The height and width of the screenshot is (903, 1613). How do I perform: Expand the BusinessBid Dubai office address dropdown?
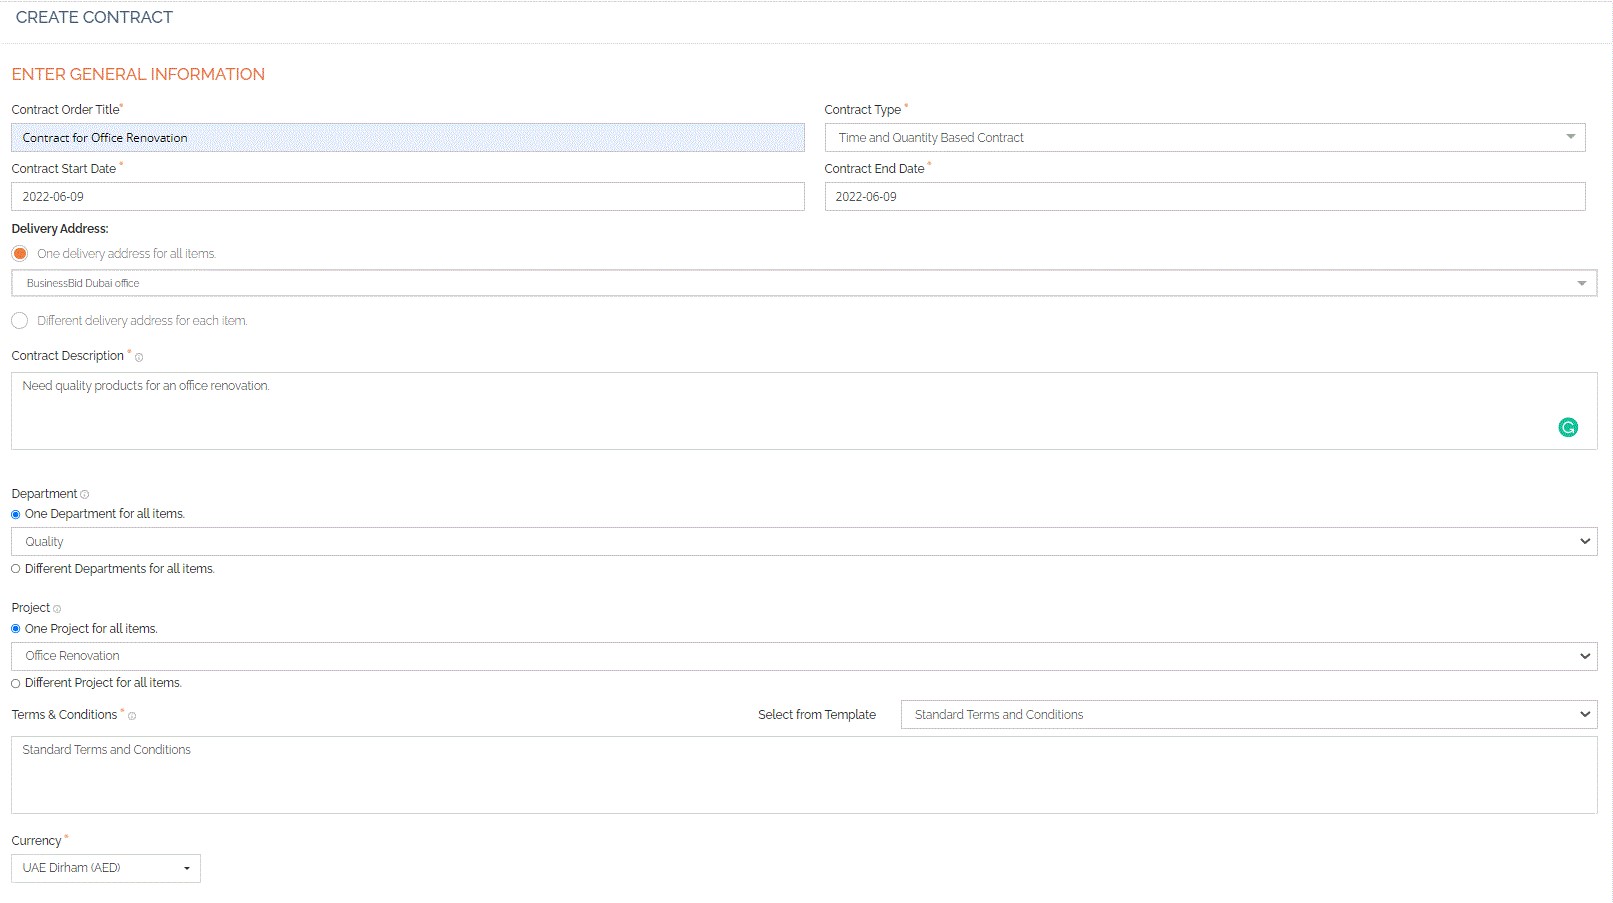point(804,283)
